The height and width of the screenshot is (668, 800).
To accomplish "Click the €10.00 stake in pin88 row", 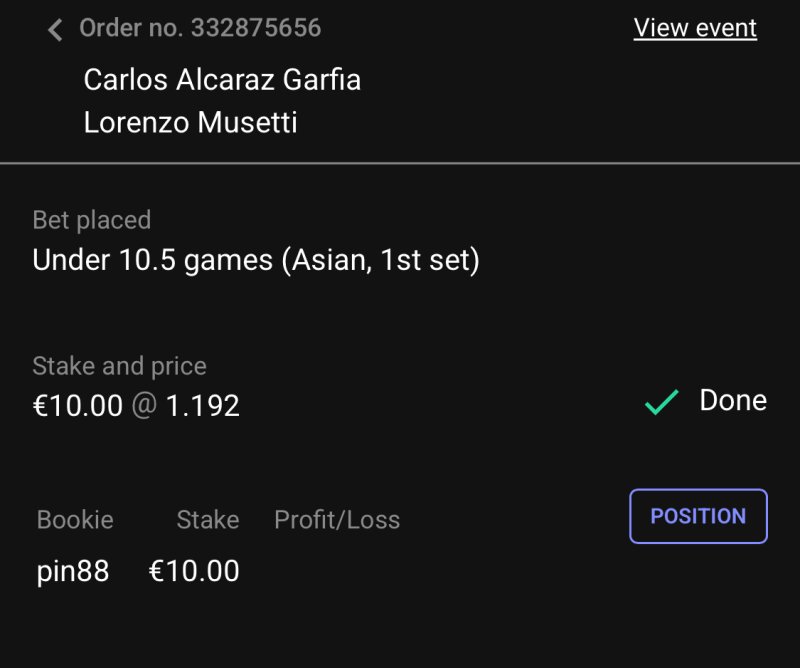I will (194, 571).
